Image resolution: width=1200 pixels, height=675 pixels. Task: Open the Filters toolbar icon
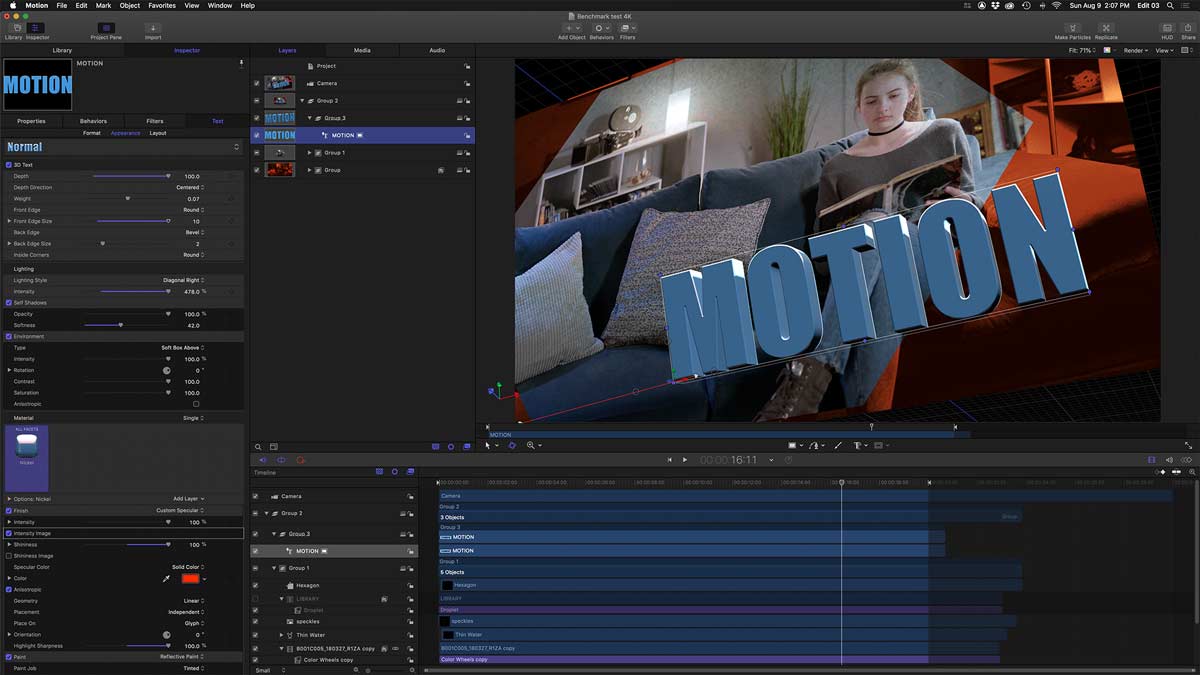[627, 28]
